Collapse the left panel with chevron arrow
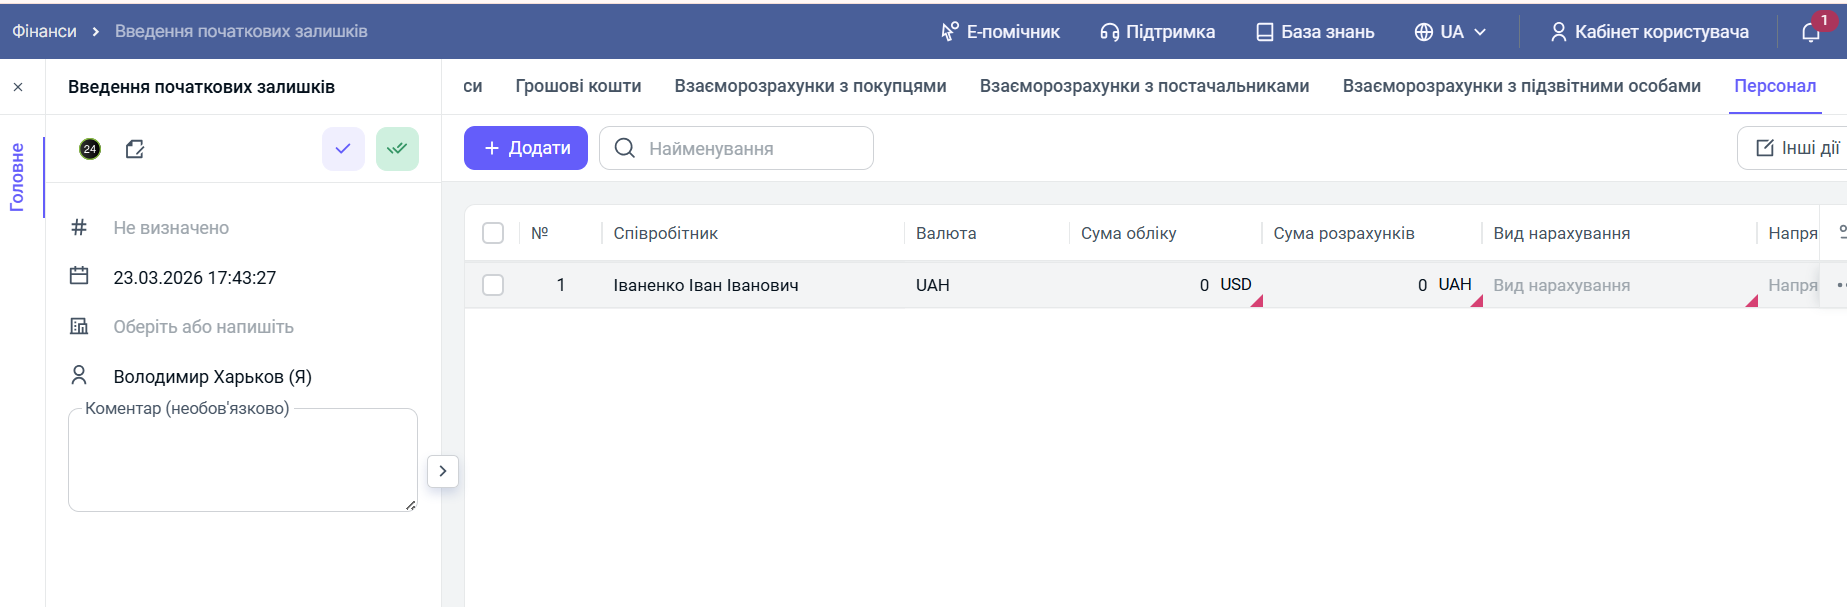This screenshot has width=1847, height=607. coord(443,471)
